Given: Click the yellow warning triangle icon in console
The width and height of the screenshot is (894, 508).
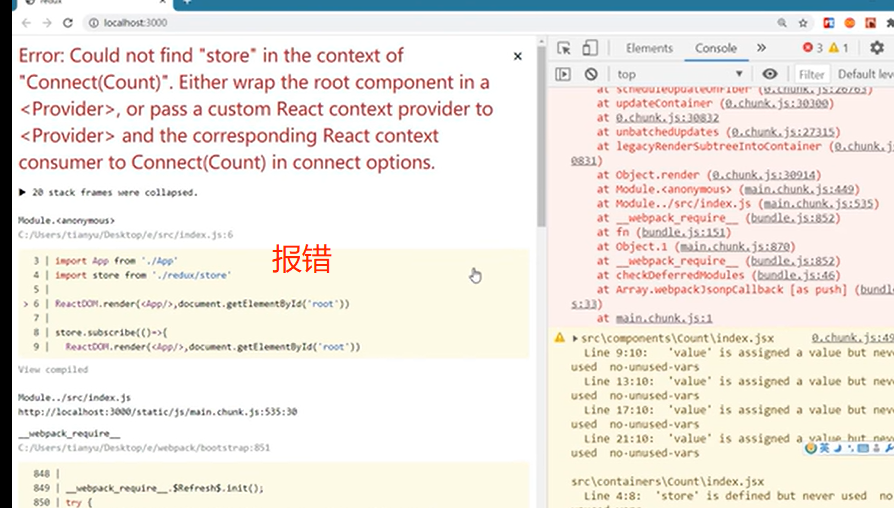Looking at the screenshot, I should pyautogui.click(x=560, y=338).
